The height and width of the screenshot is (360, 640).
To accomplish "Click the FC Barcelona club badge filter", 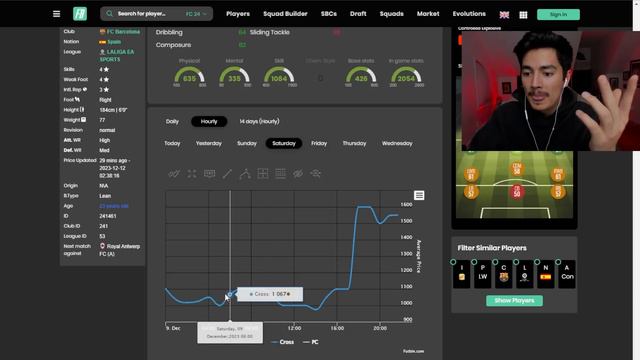I will (504, 277).
